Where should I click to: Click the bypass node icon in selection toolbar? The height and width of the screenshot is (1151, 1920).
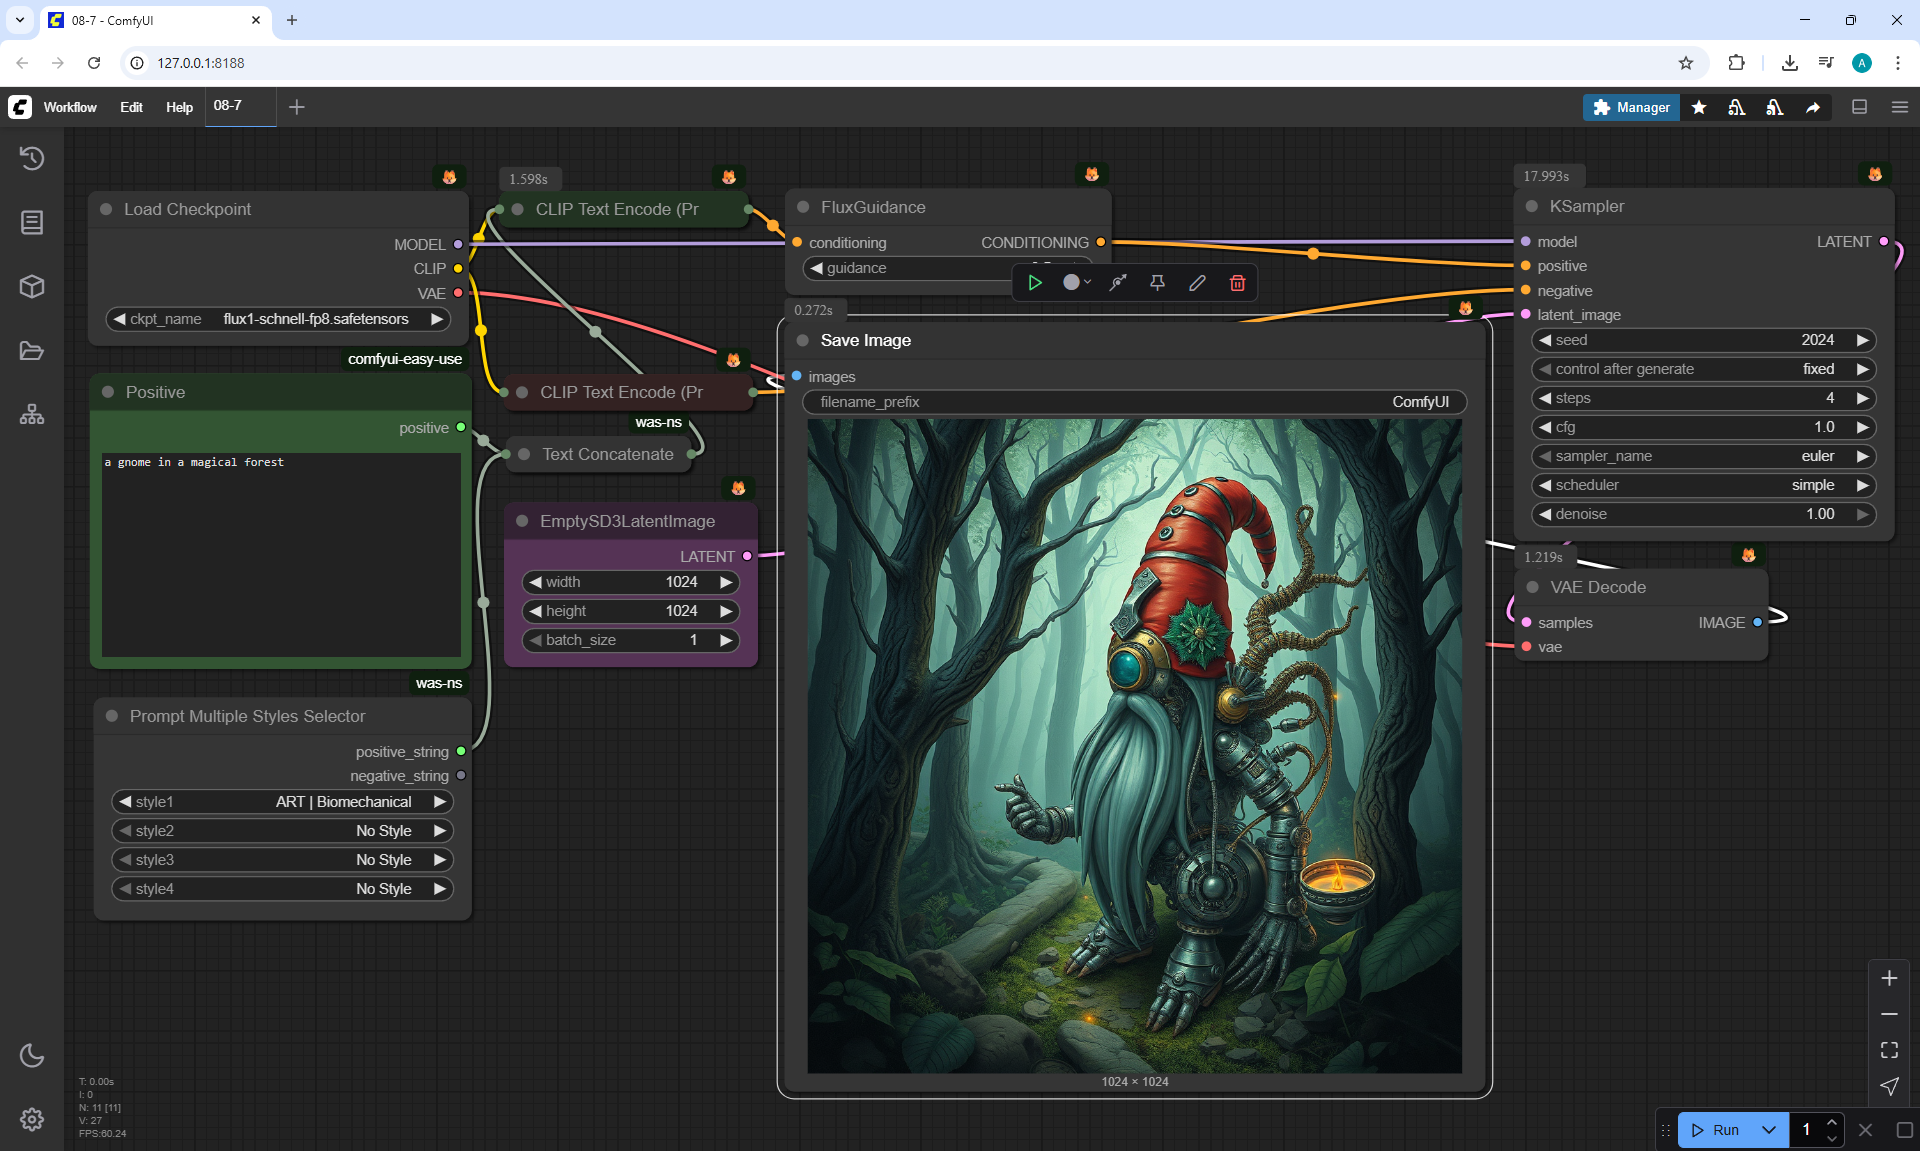pos(1118,283)
